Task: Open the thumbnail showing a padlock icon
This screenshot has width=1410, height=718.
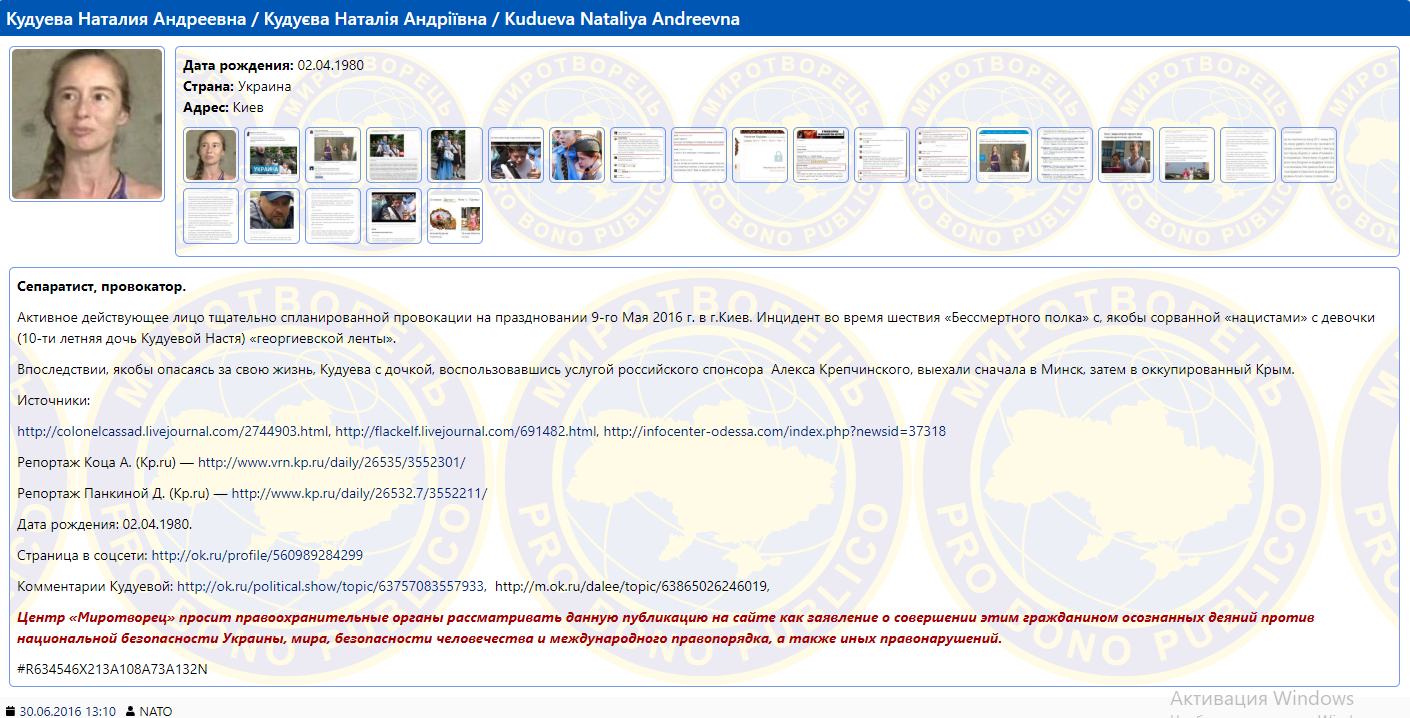Action: 760,155
